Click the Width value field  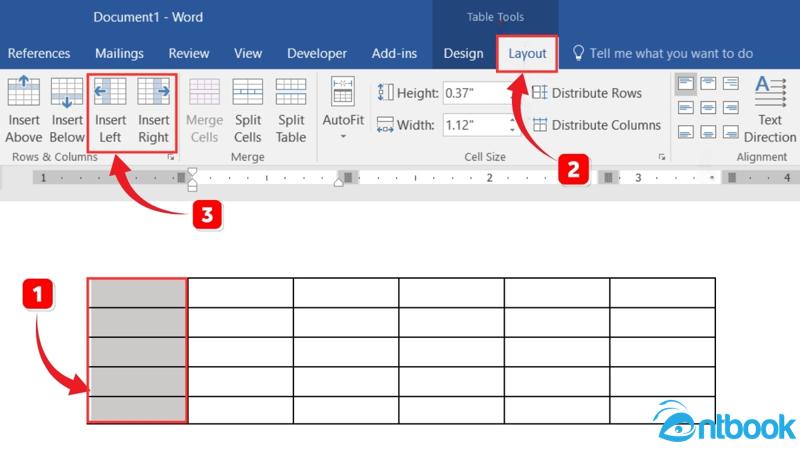476,125
